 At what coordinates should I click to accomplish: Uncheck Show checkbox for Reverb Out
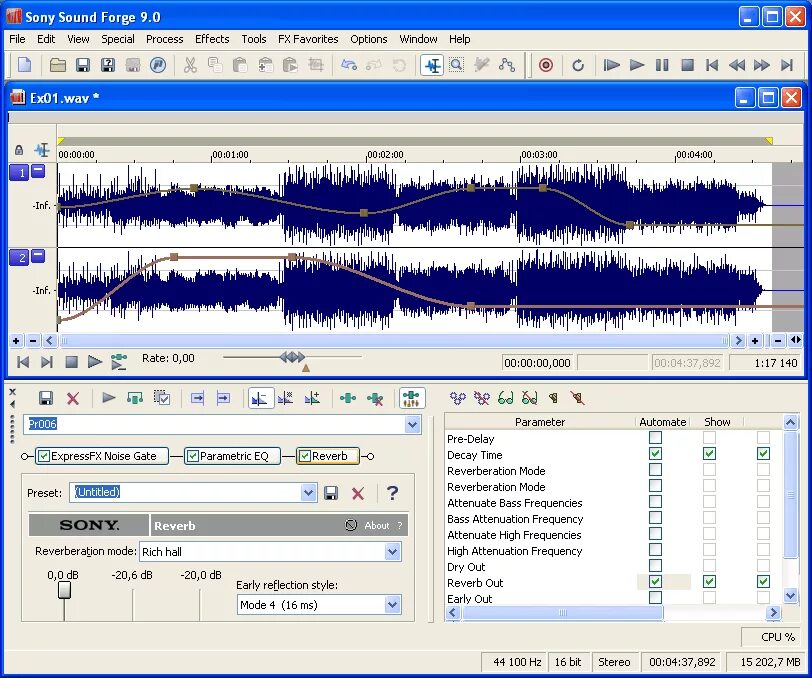[709, 582]
